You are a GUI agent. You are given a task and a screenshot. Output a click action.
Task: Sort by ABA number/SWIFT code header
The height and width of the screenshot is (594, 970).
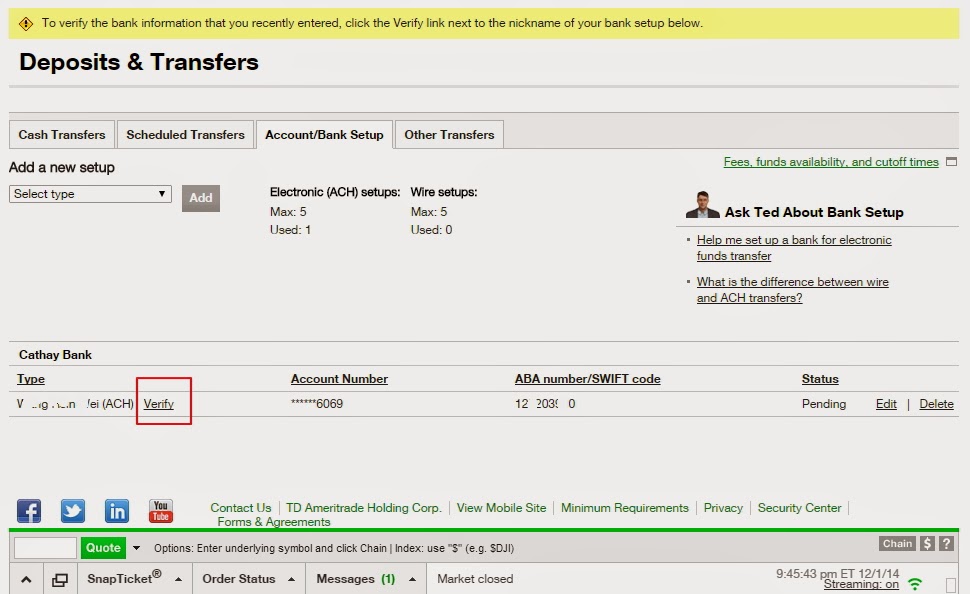[588, 379]
